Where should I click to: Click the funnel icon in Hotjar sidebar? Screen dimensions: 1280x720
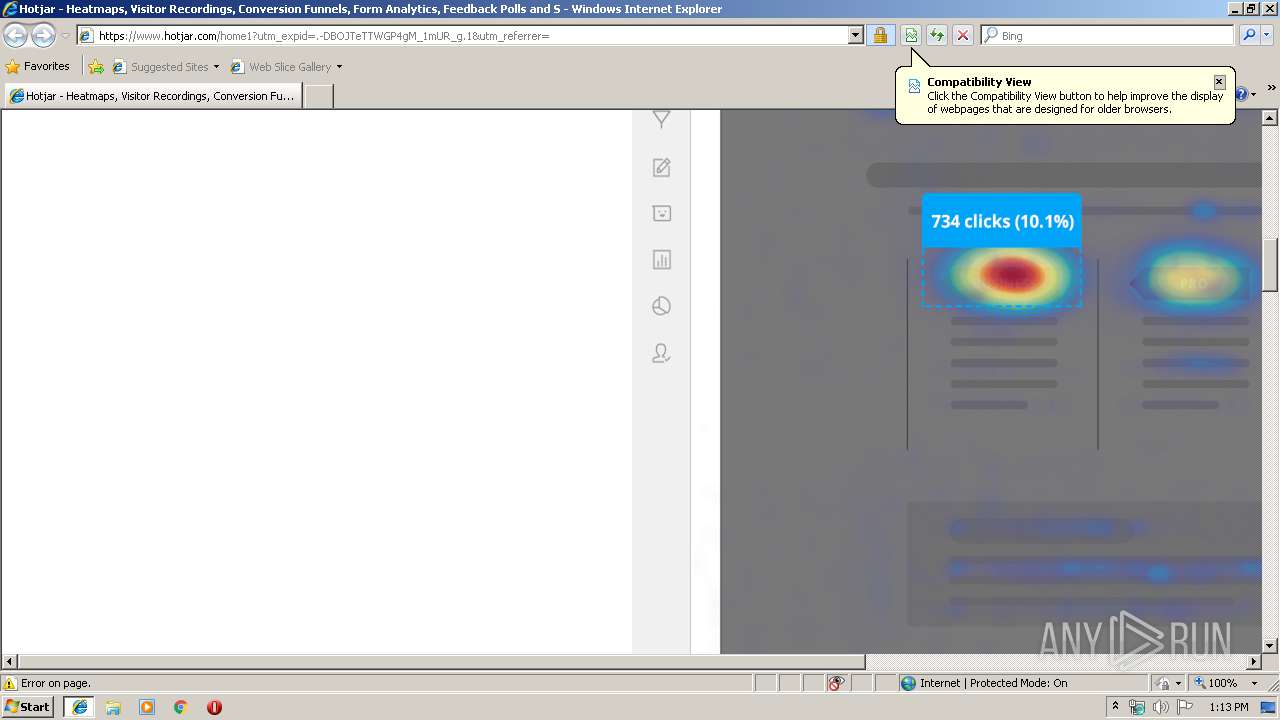(x=661, y=119)
